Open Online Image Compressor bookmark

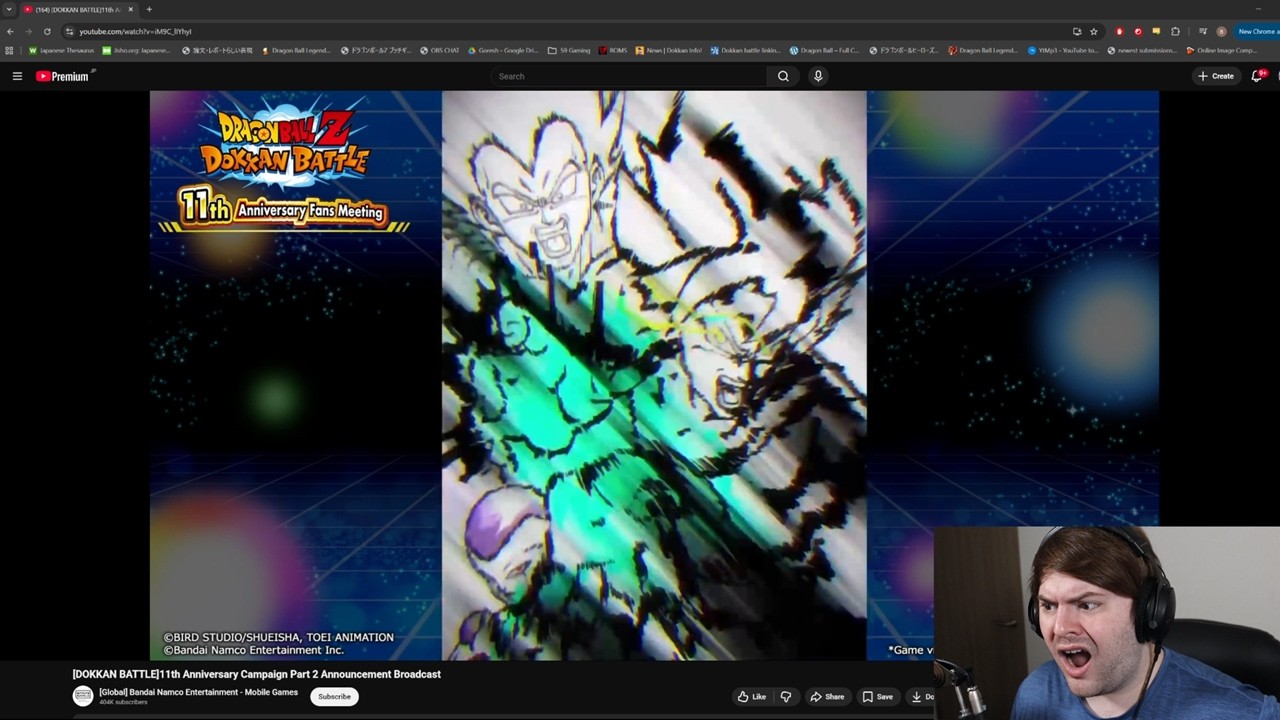point(1222,50)
